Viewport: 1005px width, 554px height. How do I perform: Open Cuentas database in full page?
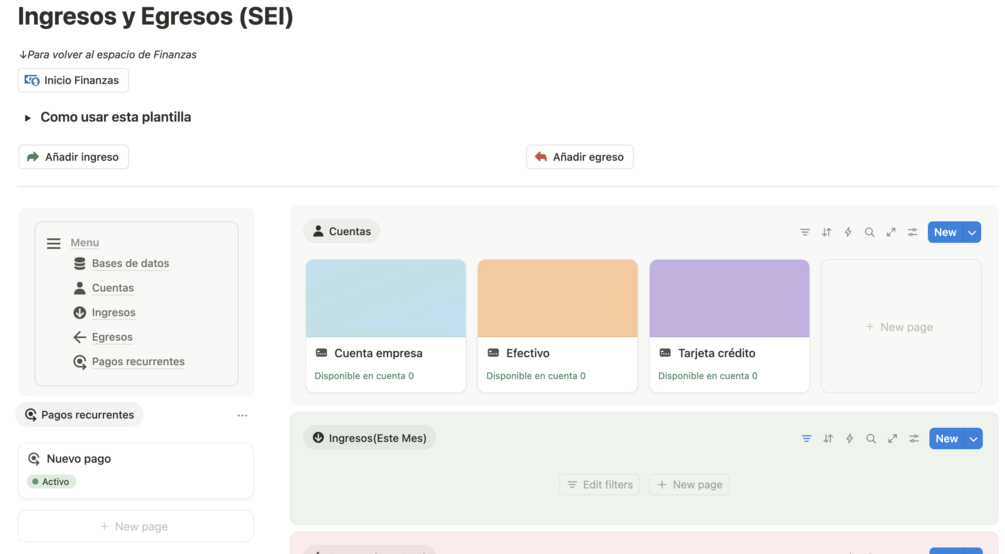click(x=891, y=232)
